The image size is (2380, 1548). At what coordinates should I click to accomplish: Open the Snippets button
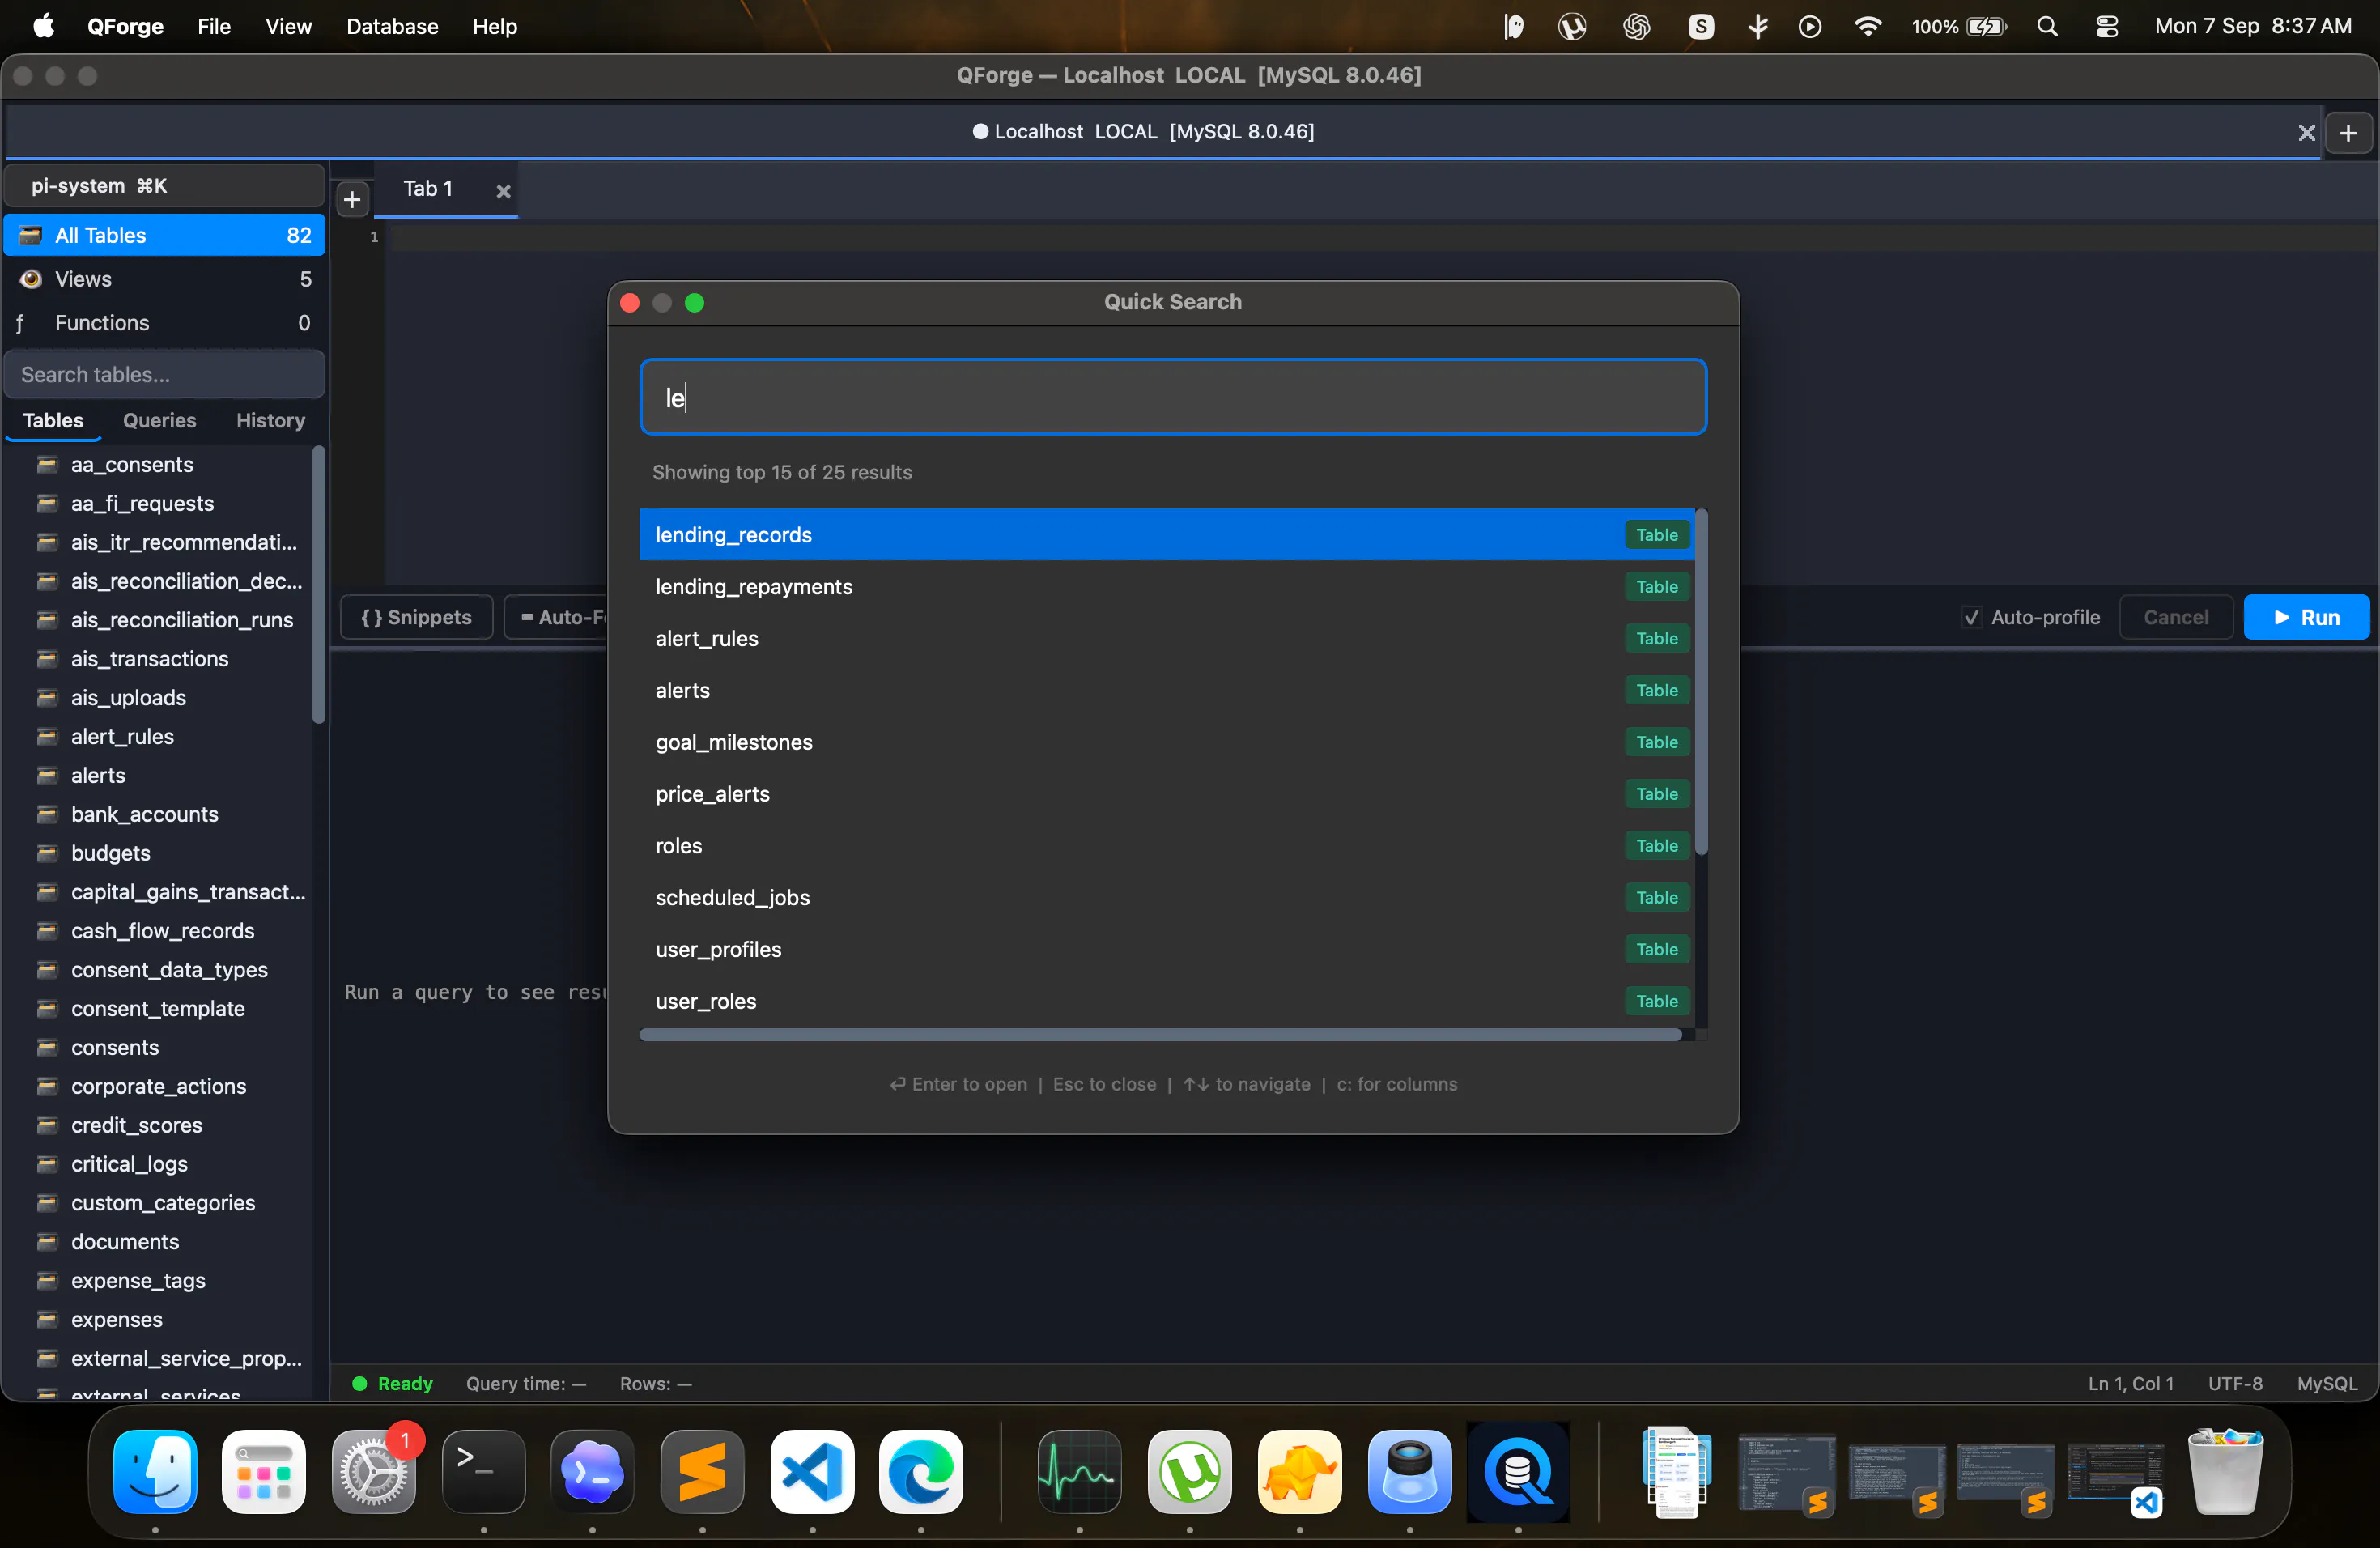click(416, 617)
